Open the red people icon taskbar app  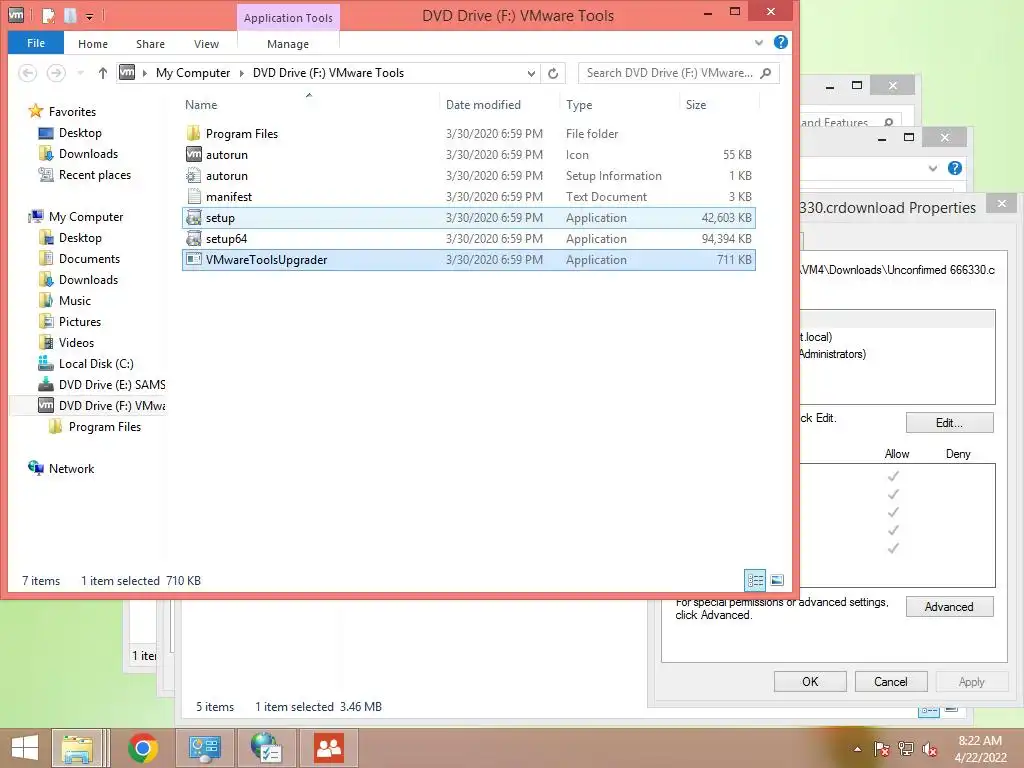[x=329, y=748]
